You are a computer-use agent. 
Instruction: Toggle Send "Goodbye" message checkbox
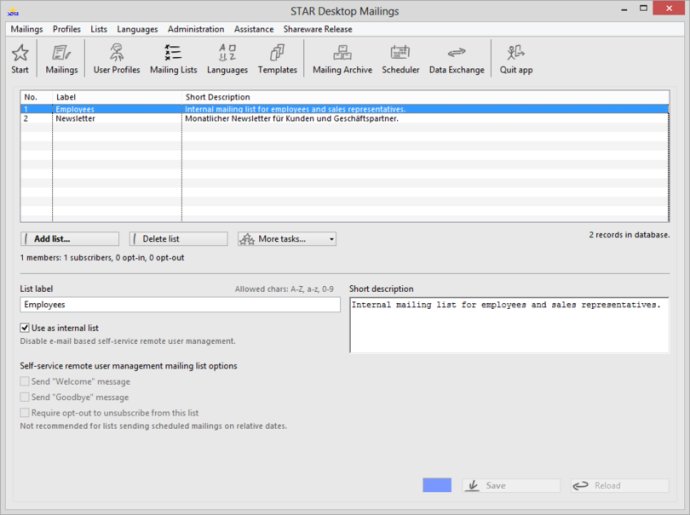(25, 397)
